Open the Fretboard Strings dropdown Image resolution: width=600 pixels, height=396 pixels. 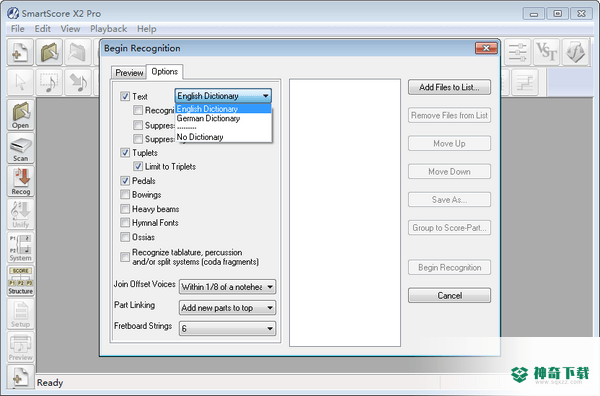point(227,328)
